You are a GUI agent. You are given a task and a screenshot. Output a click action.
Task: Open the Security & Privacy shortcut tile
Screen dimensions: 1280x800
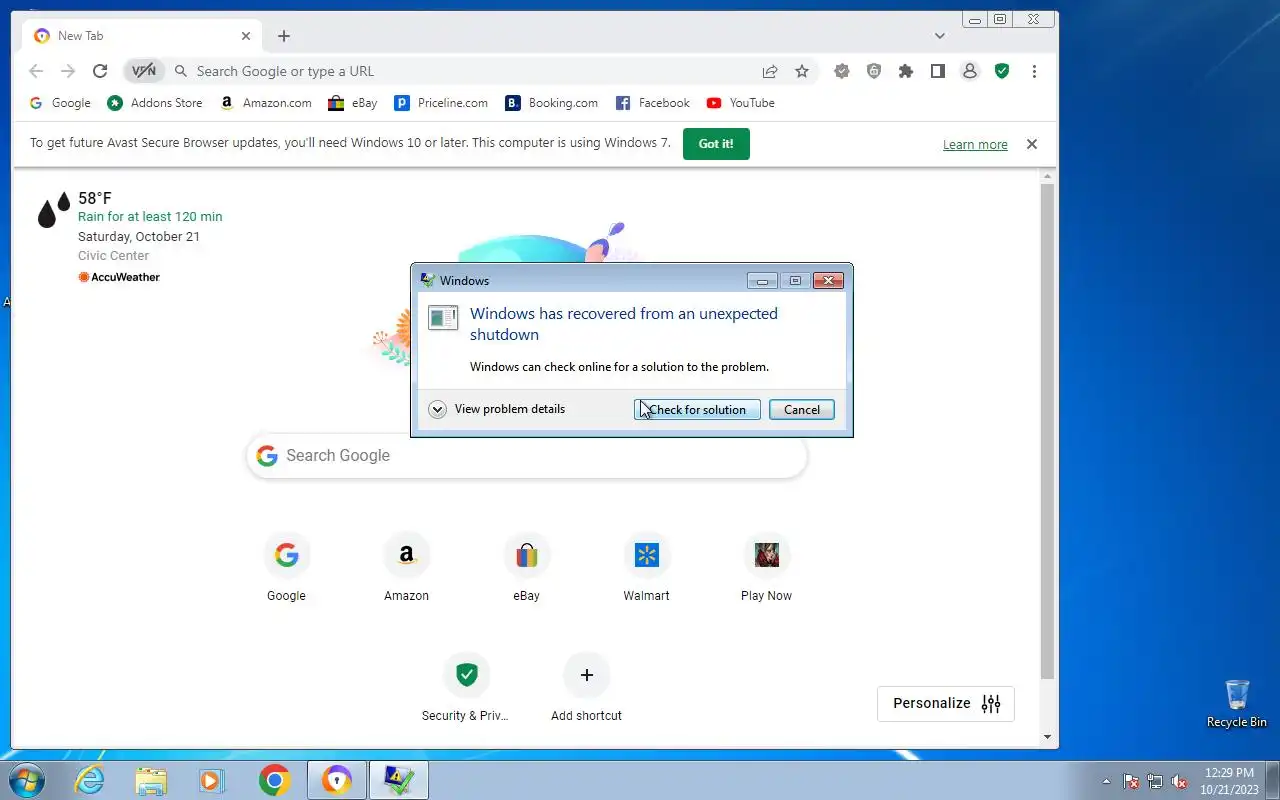click(x=466, y=688)
